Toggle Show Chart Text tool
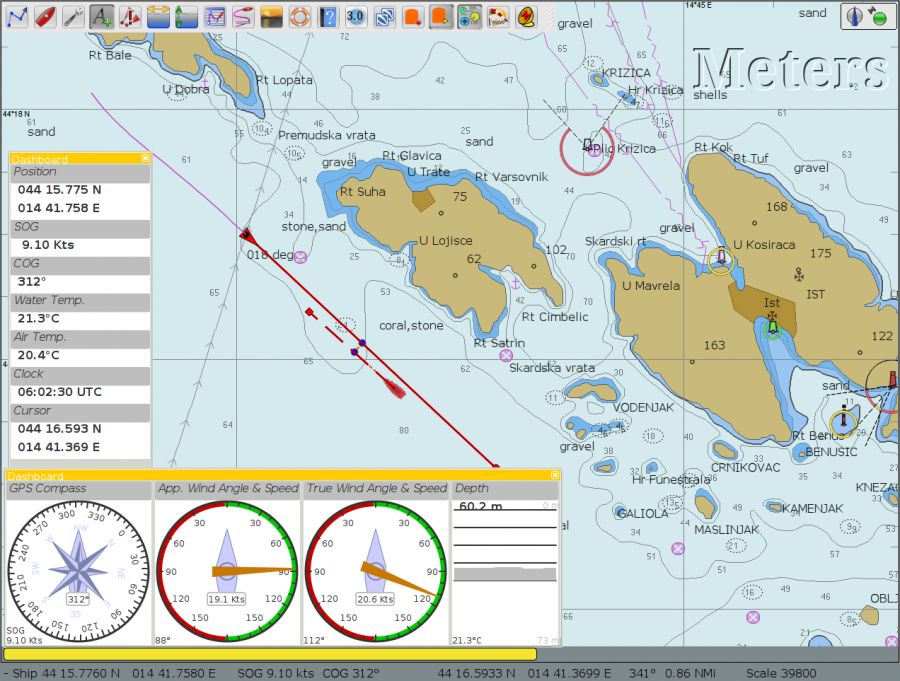This screenshot has width=900, height=681. click(x=101, y=16)
